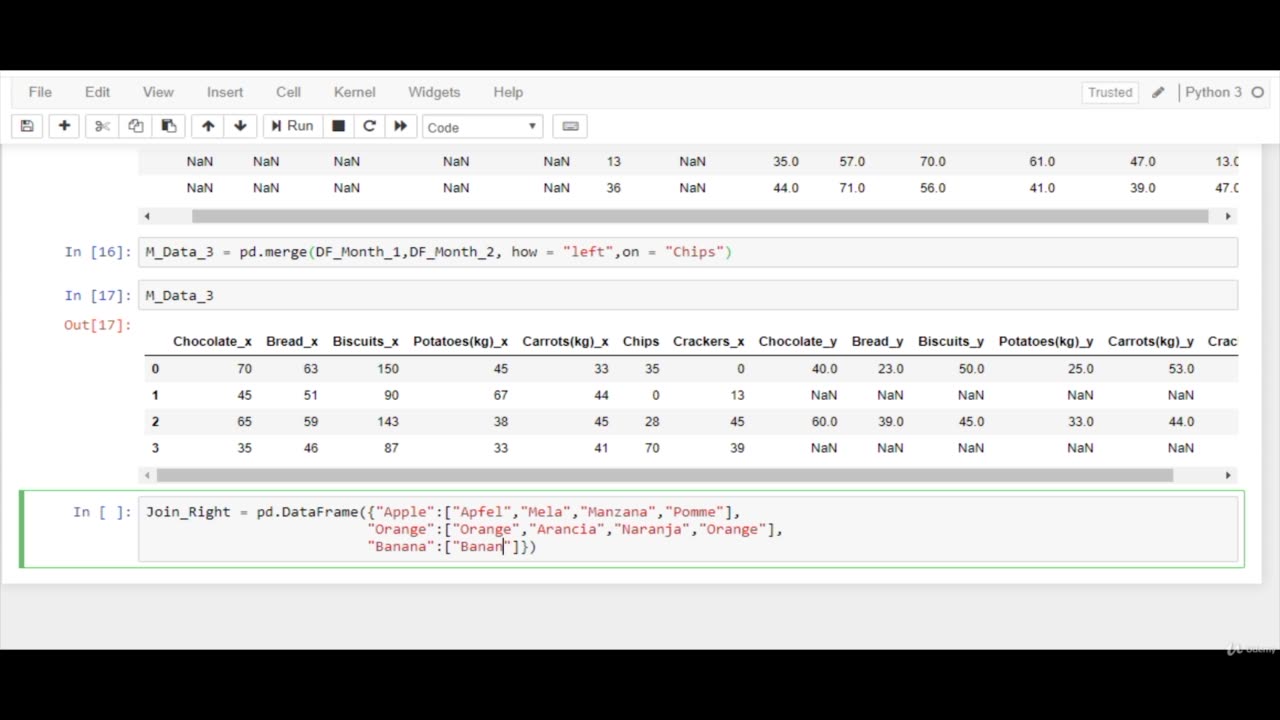This screenshot has height=720, width=1280.
Task: Open the Cell menu
Action: 288,92
